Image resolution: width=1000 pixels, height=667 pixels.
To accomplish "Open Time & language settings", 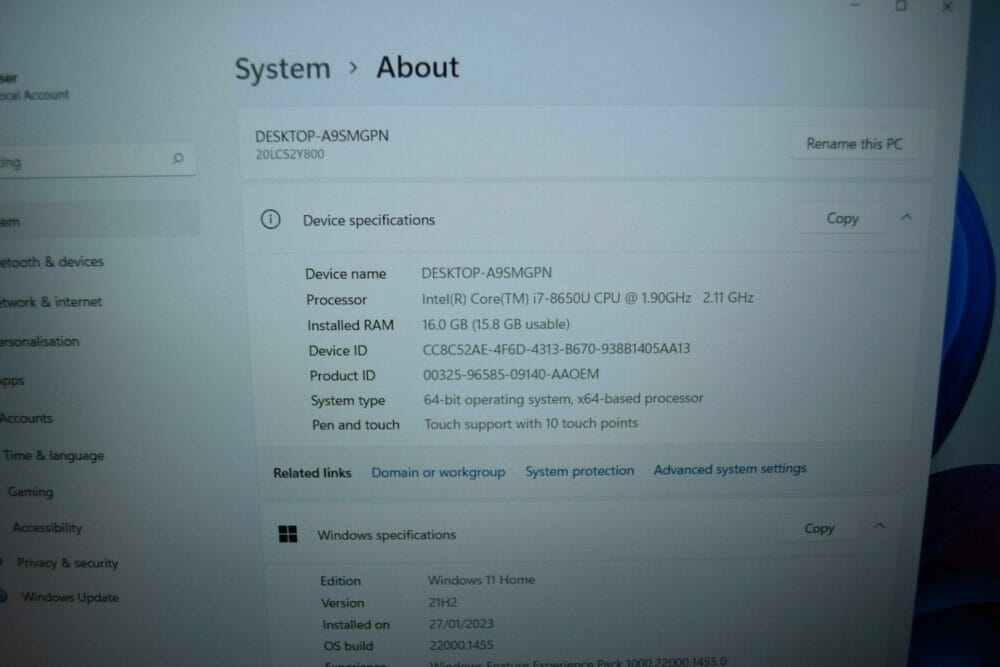I will [53, 456].
